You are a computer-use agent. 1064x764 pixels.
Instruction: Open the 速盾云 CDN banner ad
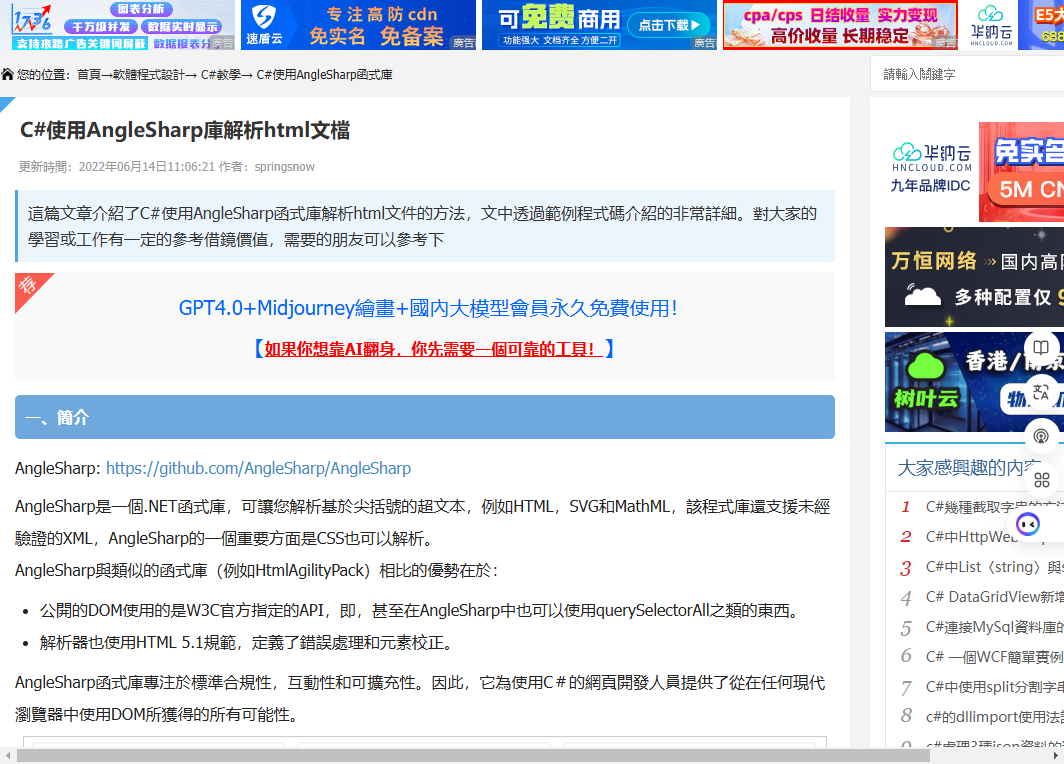click(x=358, y=25)
